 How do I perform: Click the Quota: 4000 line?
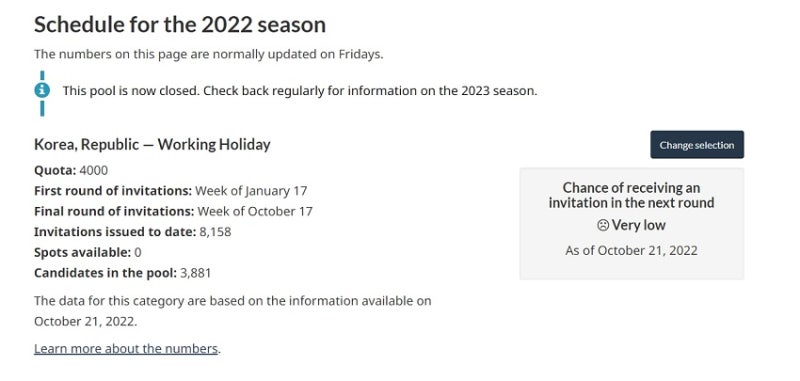[x=71, y=170]
